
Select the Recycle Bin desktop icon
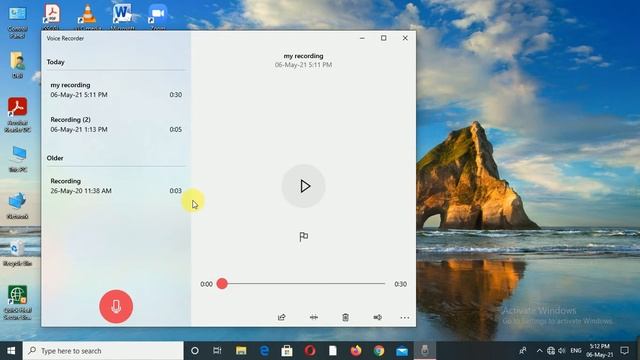[17, 253]
